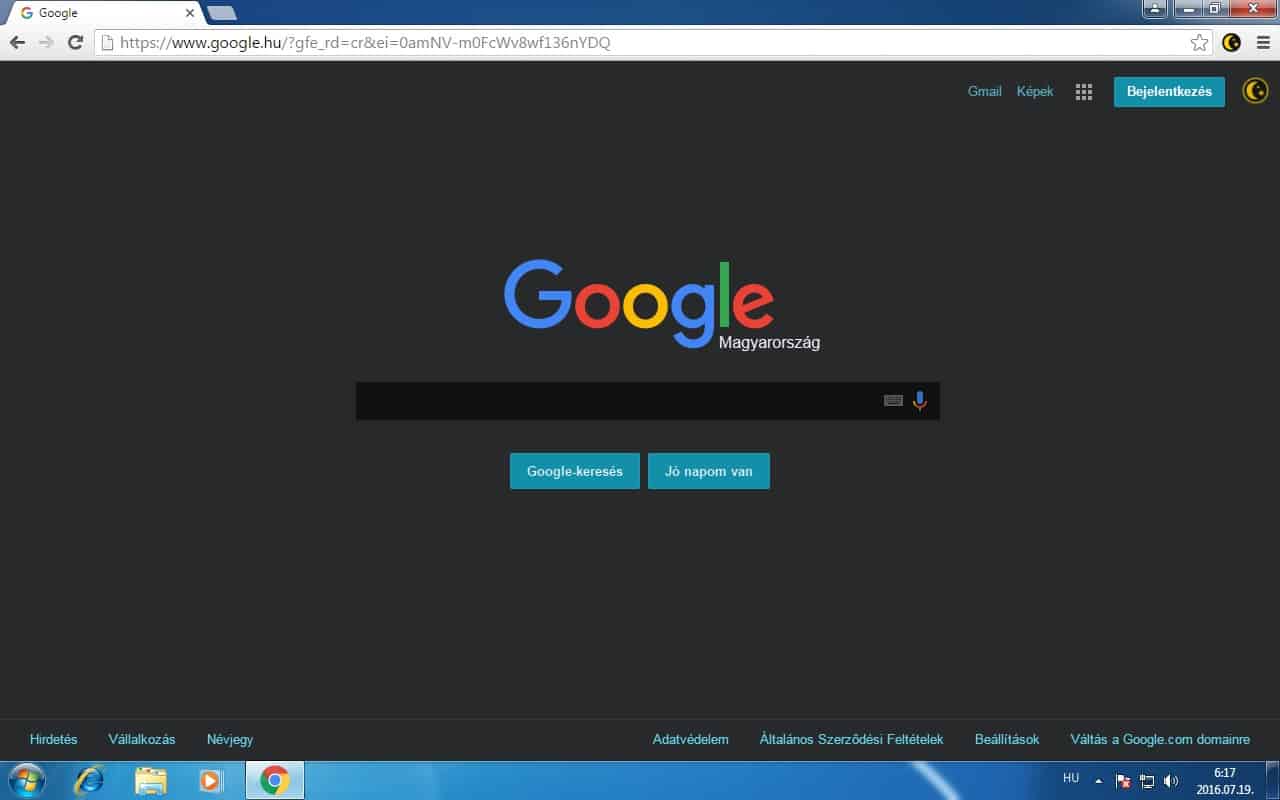Open the Névjegy footer link
Screen dimensions: 1280x800
point(230,740)
